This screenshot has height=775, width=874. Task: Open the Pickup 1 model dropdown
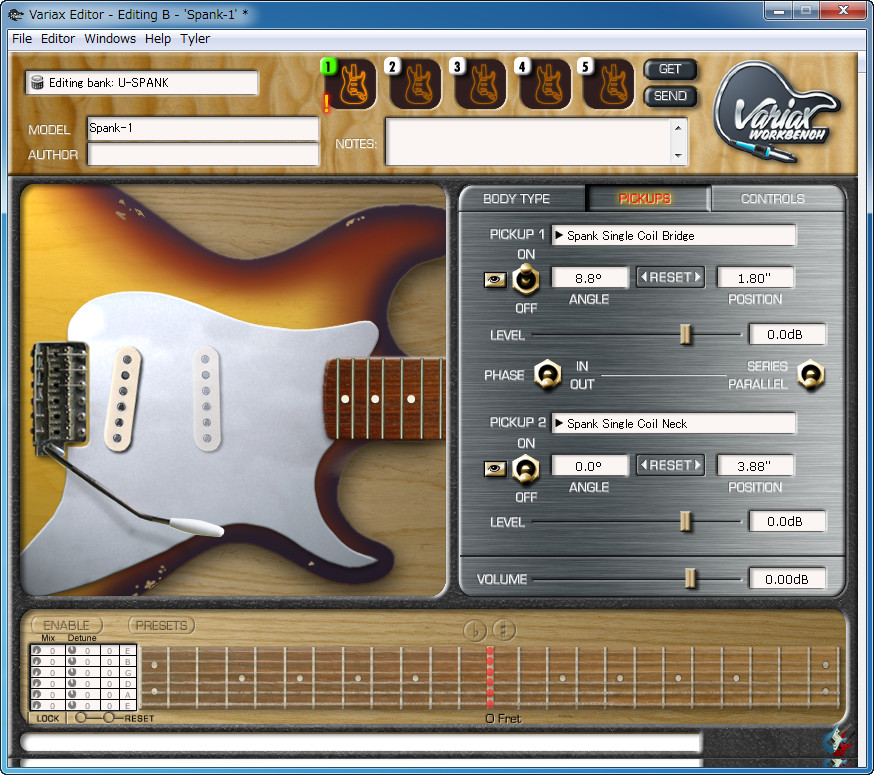(673, 235)
